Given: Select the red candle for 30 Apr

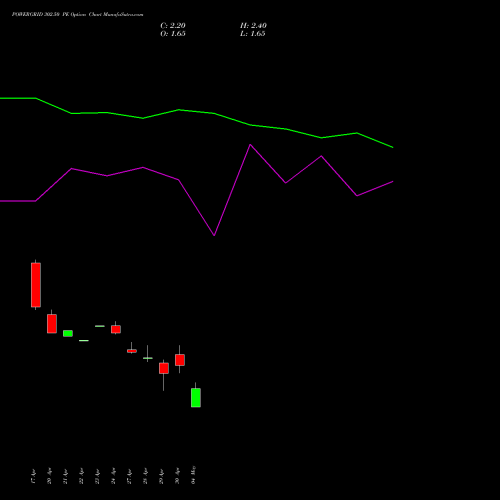Looking at the screenshot, I should coord(180,360).
